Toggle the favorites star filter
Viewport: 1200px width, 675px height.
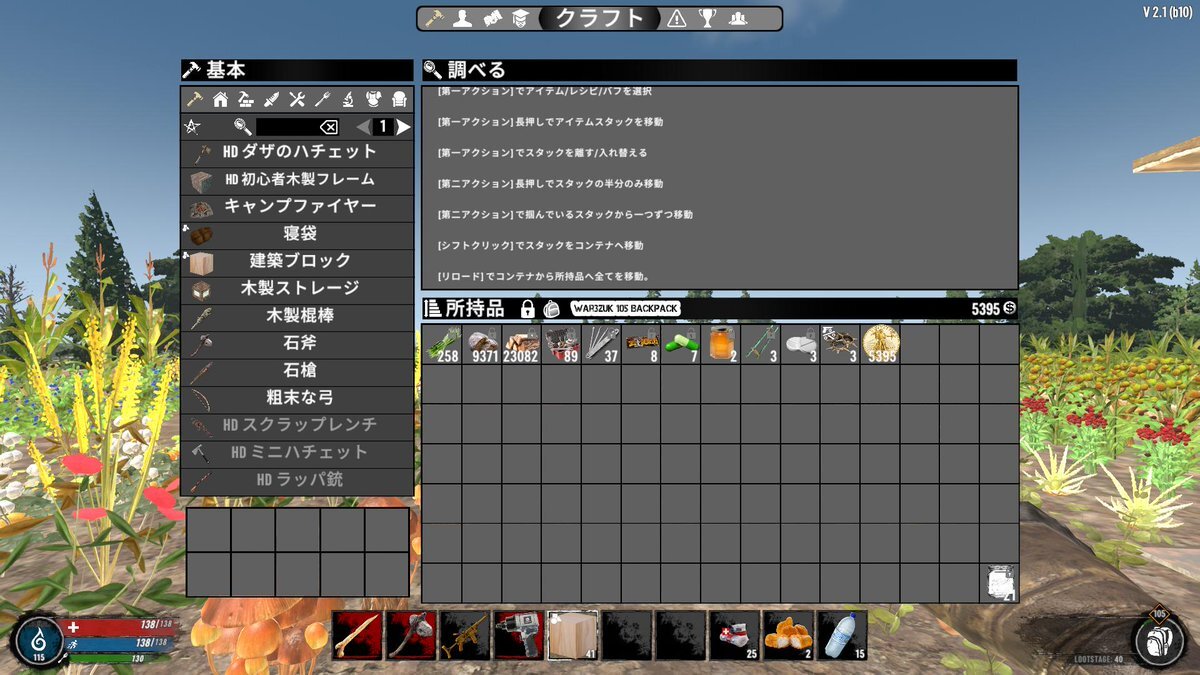(194, 127)
